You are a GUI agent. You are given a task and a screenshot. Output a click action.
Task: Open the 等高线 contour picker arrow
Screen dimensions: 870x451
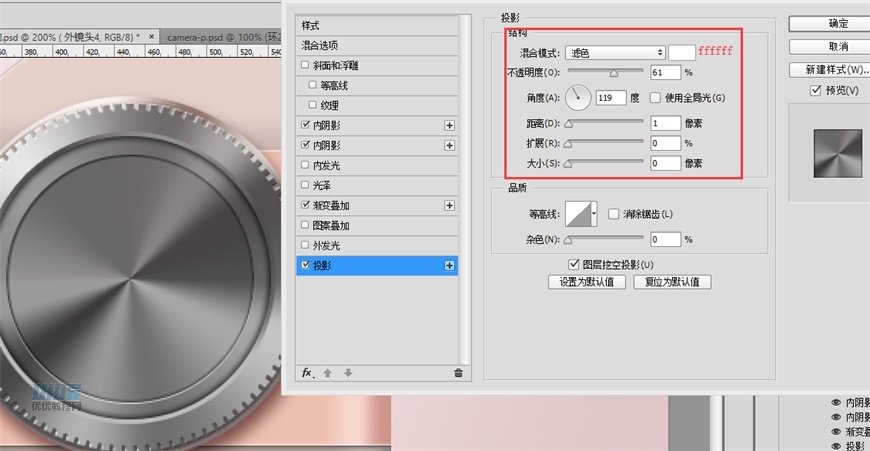click(594, 214)
